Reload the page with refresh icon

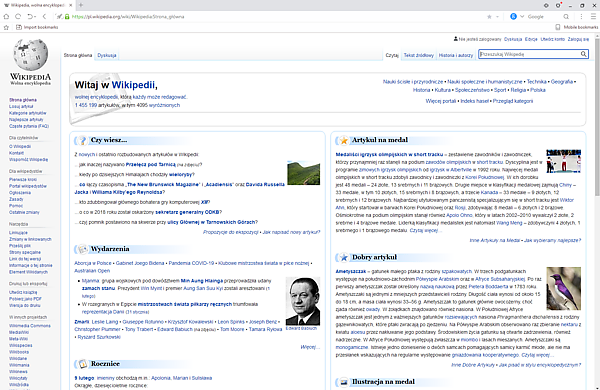(x=18, y=16)
